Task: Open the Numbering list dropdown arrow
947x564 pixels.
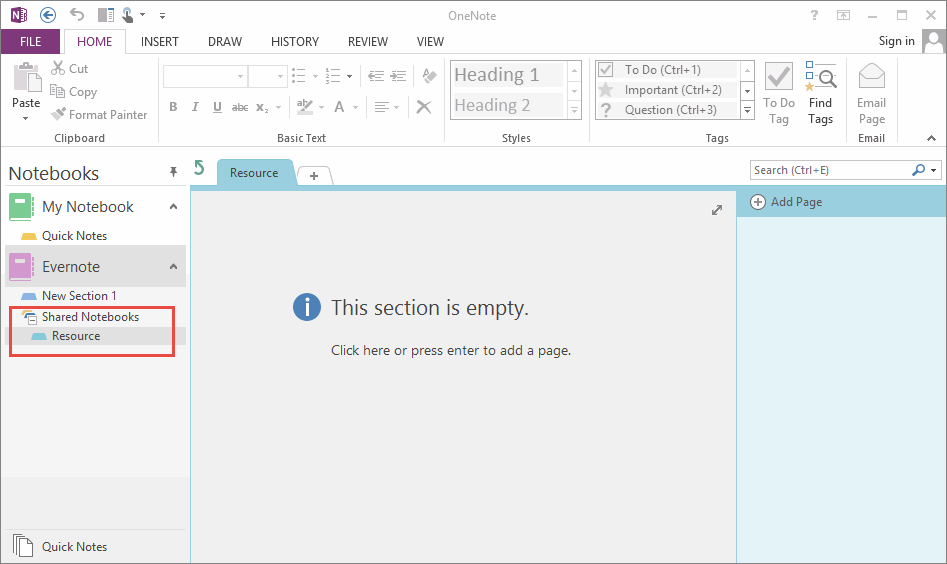Action: pyautogui.click(x=349, y=77)
